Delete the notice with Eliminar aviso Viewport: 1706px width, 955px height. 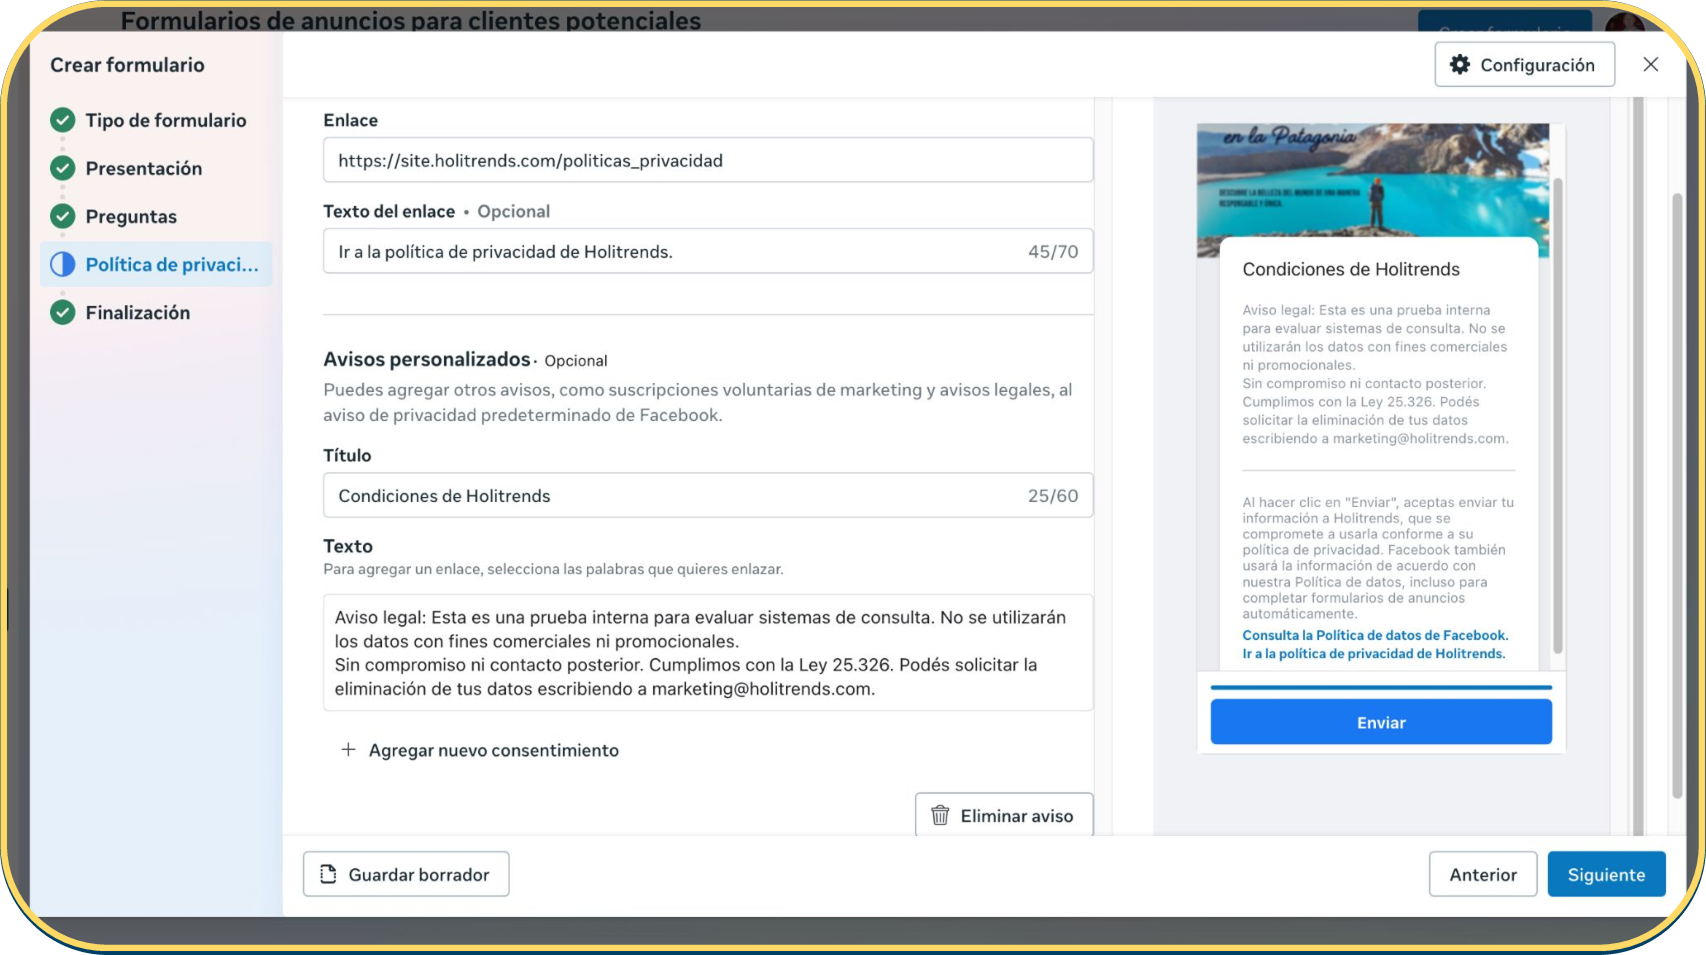pos(1004,815)
